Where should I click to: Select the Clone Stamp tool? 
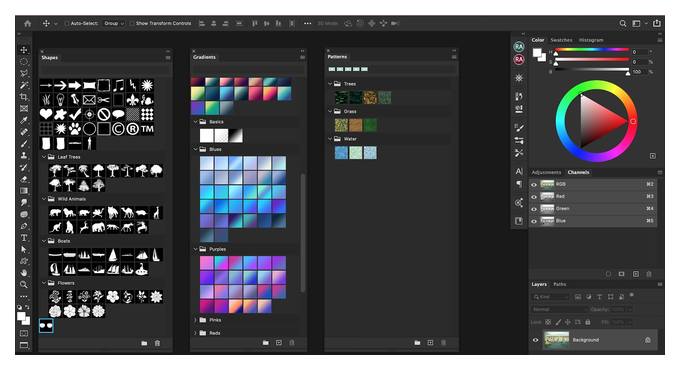(x=24, y=155)
